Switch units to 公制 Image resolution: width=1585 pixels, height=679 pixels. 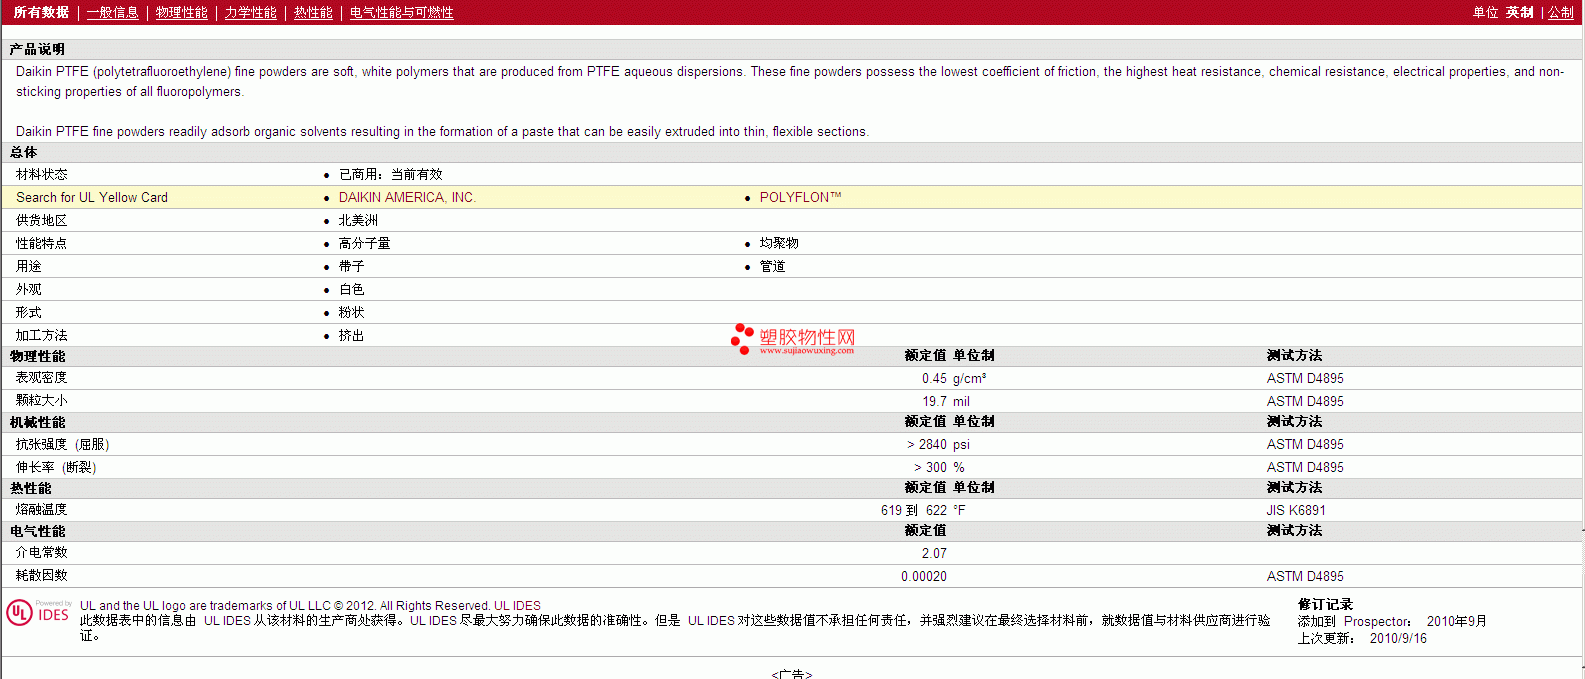(1561, 12)
